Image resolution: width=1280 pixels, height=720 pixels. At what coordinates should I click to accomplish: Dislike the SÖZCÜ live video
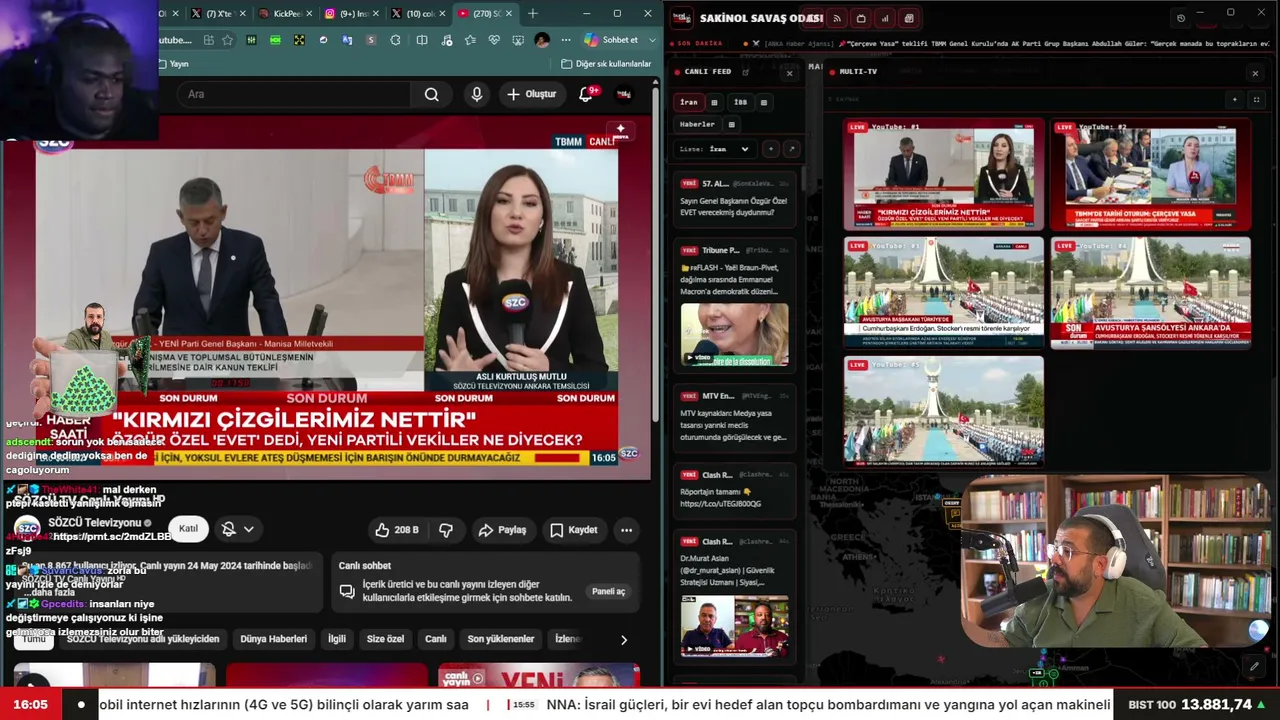pos(446,530)
